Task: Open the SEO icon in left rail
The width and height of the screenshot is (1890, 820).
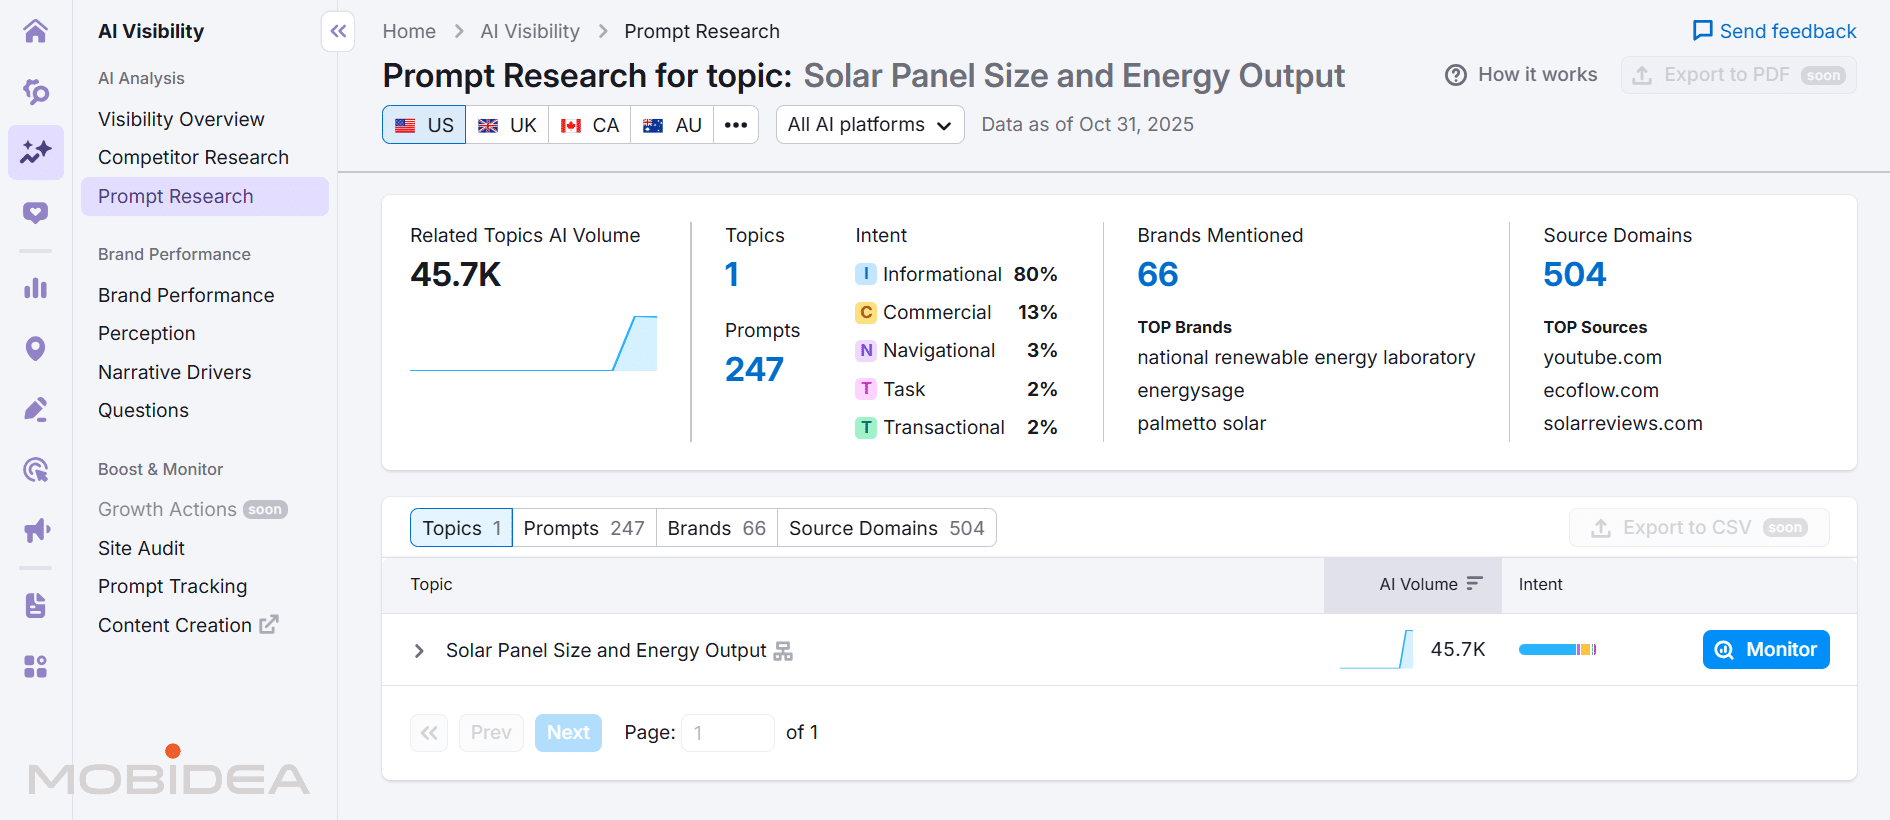Action: [36, 92]
